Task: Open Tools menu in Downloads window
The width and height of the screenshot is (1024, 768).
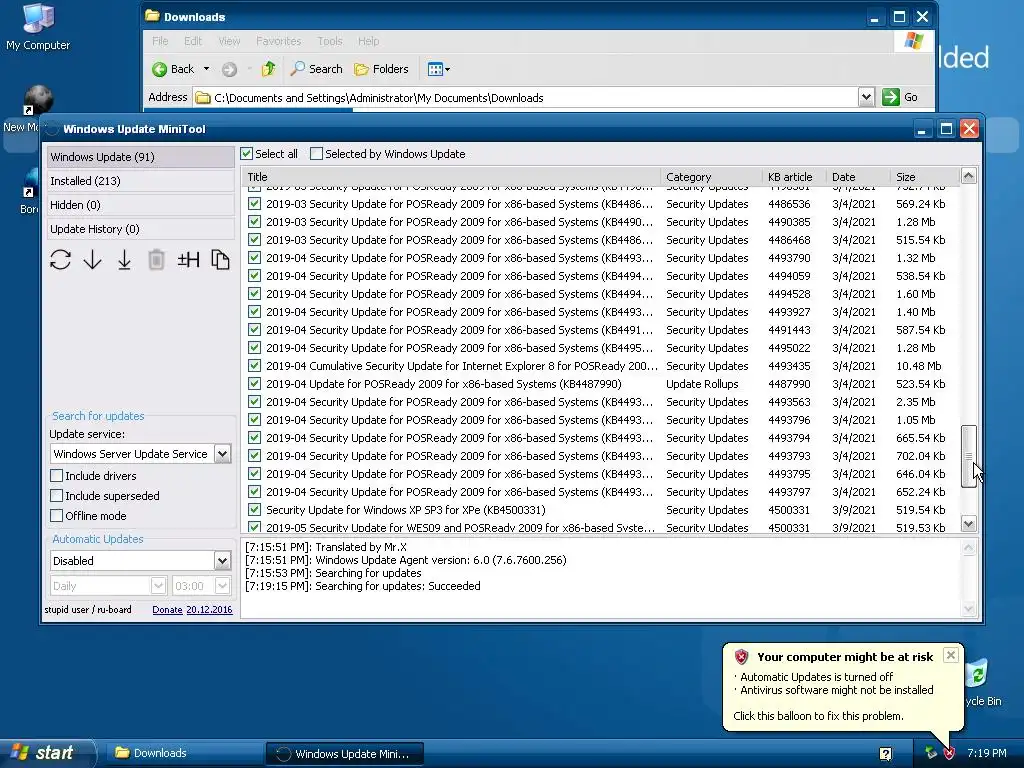Action: (x=330, y=41)
